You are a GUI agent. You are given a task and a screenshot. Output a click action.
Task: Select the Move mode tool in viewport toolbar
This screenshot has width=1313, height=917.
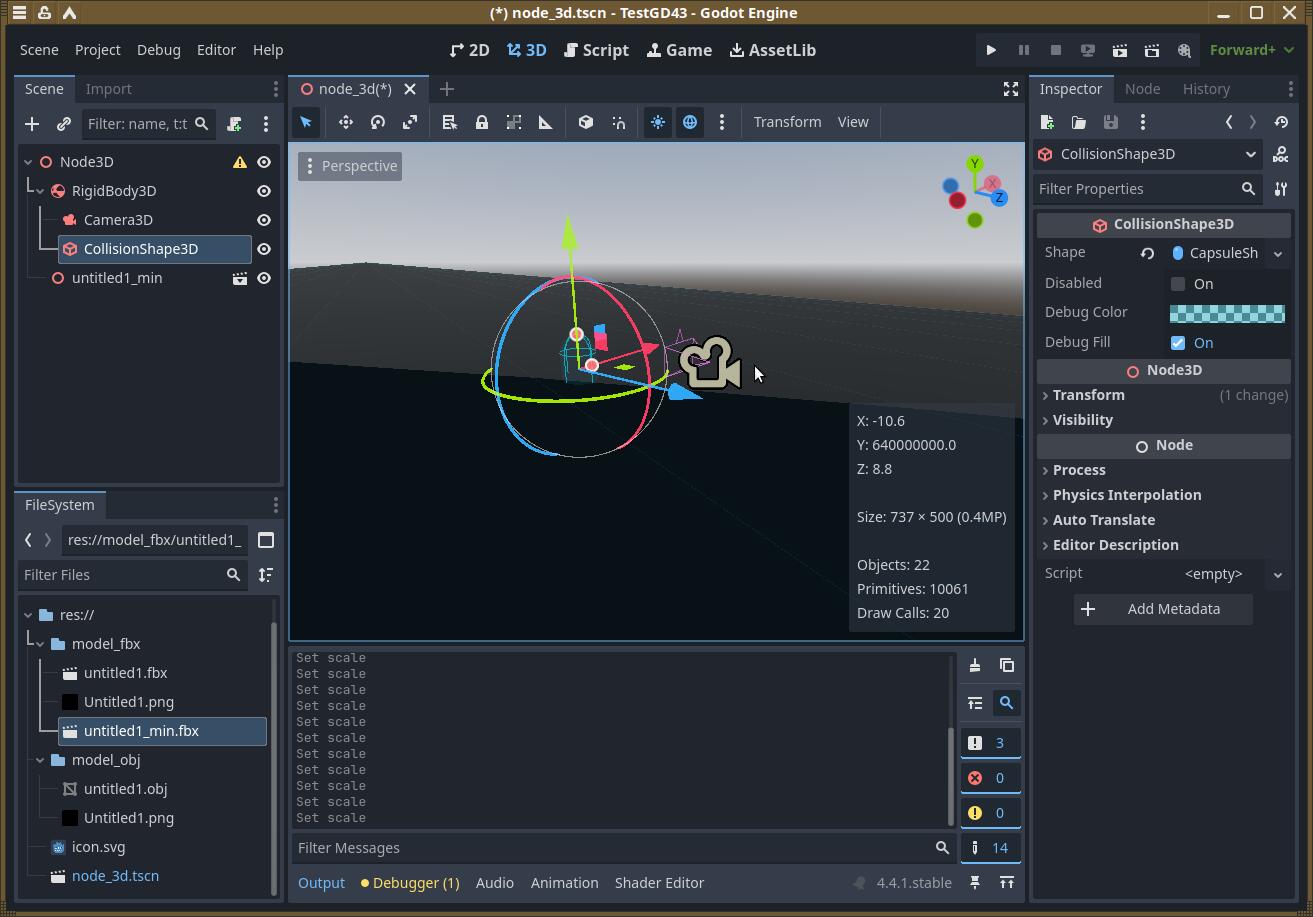pyautogui.click(x=346, y=122)
